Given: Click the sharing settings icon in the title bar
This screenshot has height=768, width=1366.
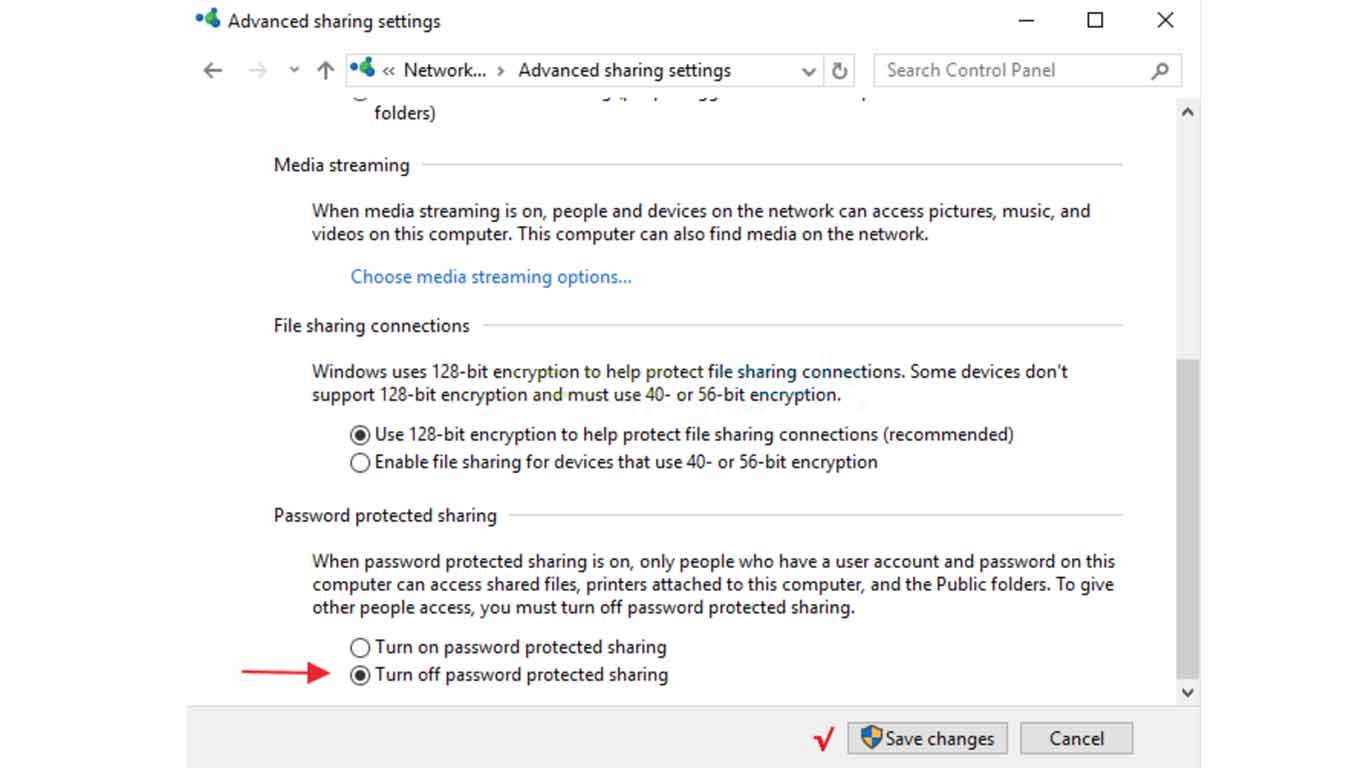Looking at the screenshot, I should click(x=207, y=18).
